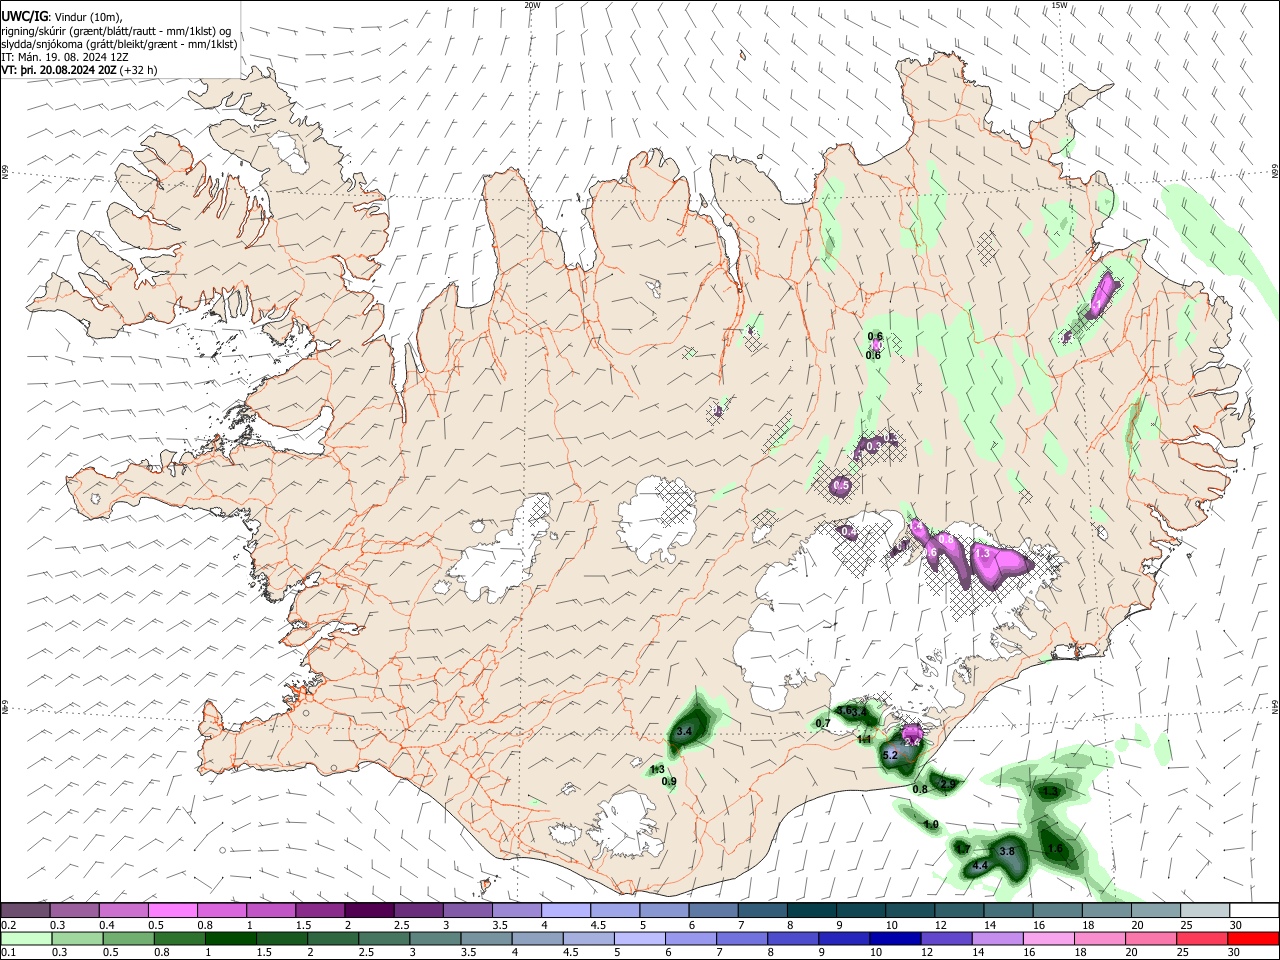Select the 1.1 rainfall value label
Viewport: 1280px width, 960px height.
(x=863, y=739)
